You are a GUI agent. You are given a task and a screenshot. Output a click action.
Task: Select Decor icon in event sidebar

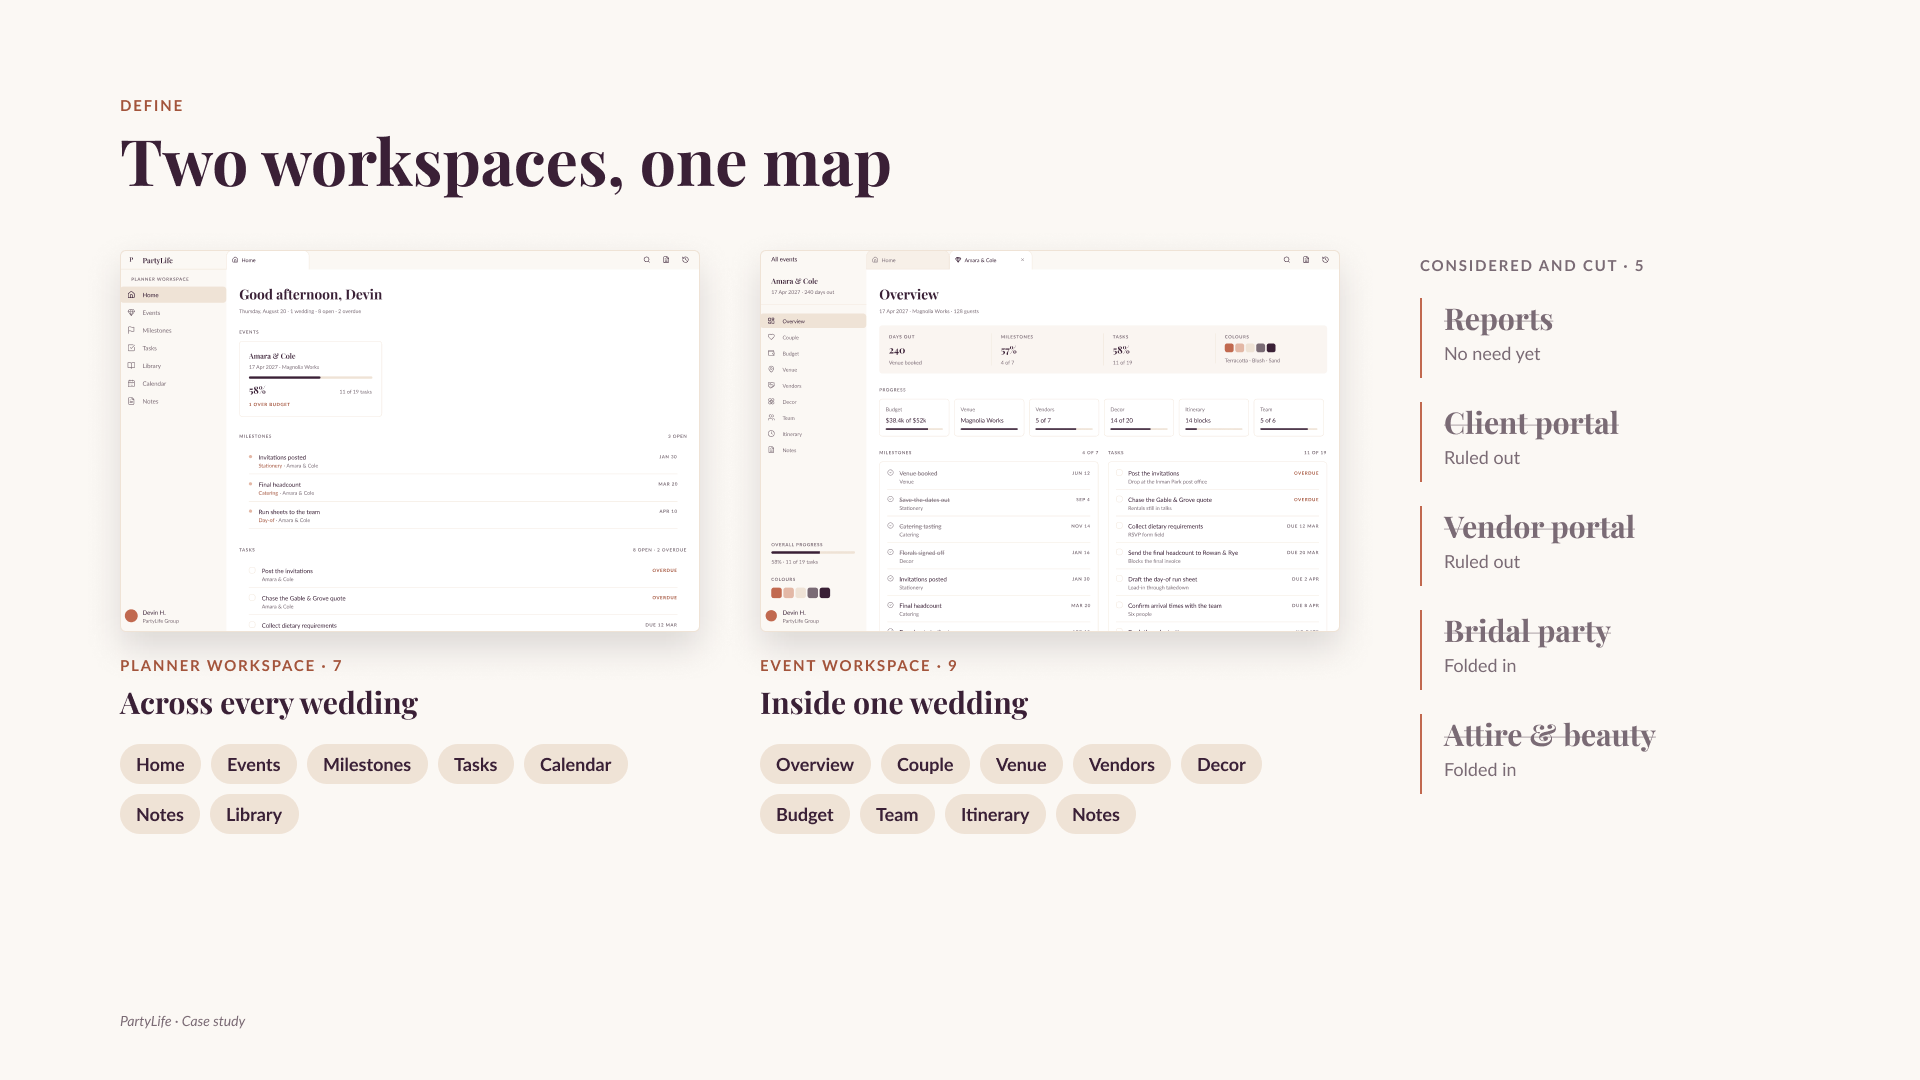point(771,401)
